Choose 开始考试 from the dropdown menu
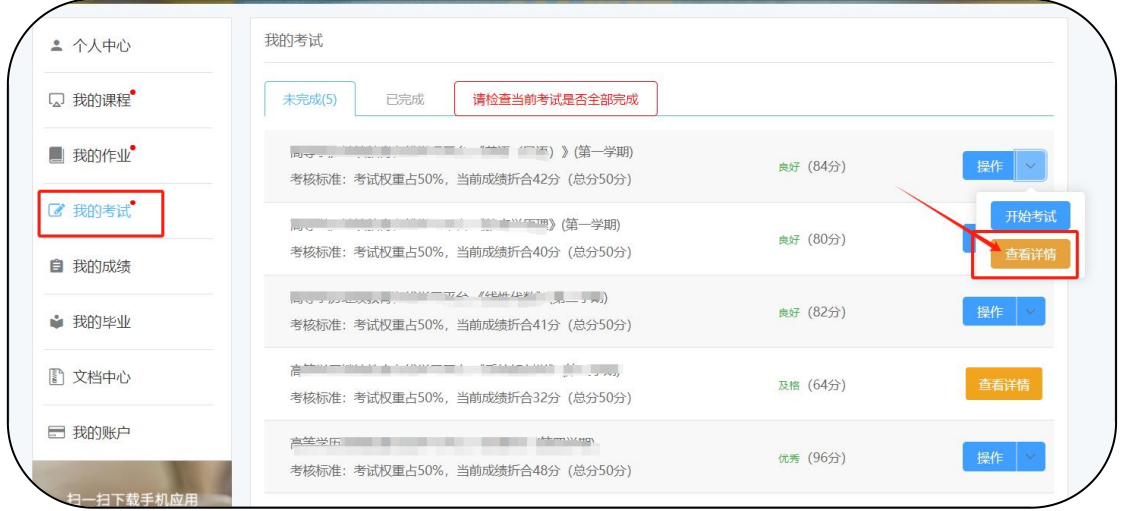 (1030, 216)
